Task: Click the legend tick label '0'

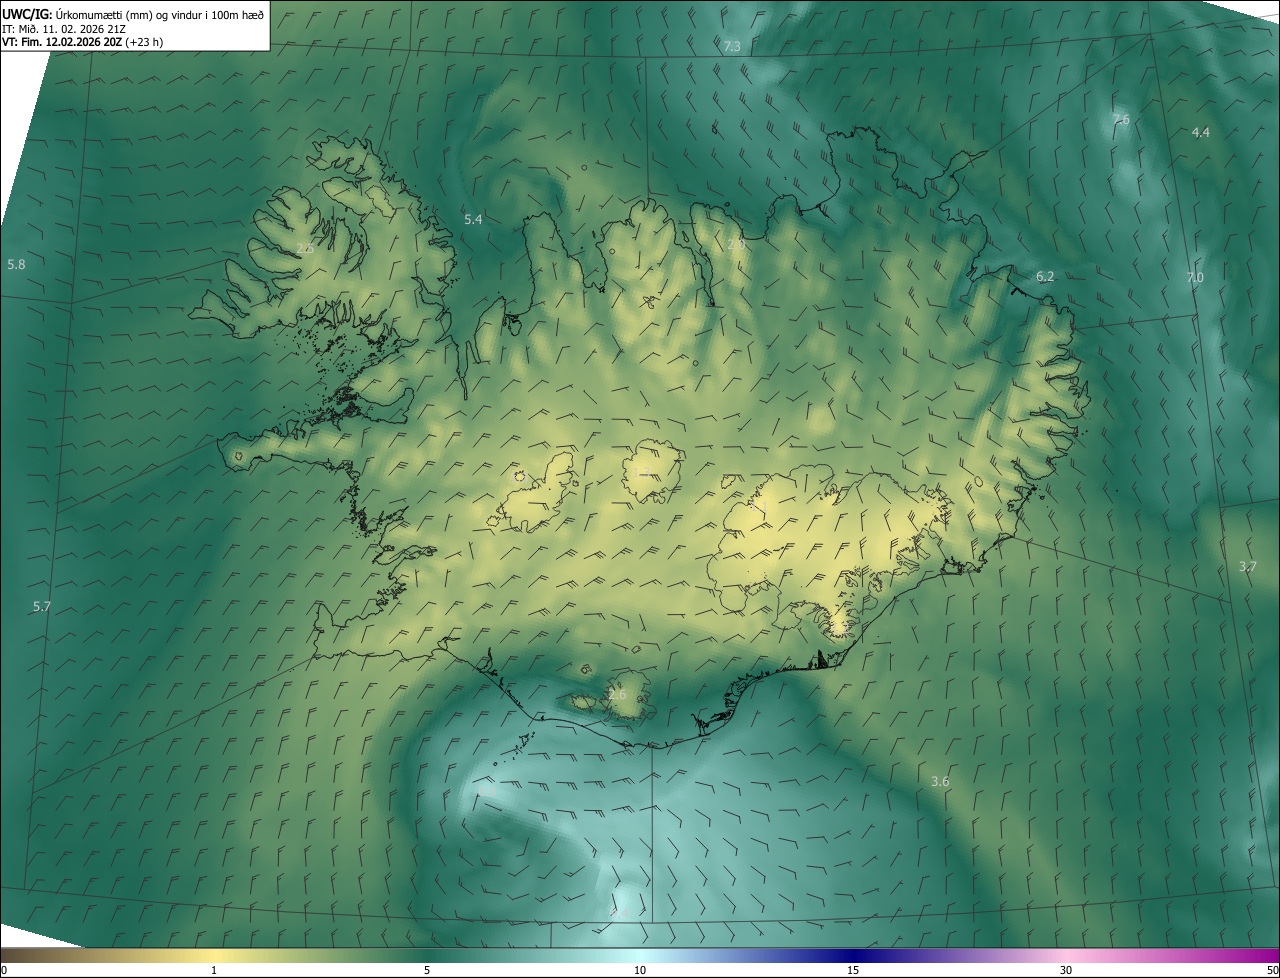Action: (4, 970)
